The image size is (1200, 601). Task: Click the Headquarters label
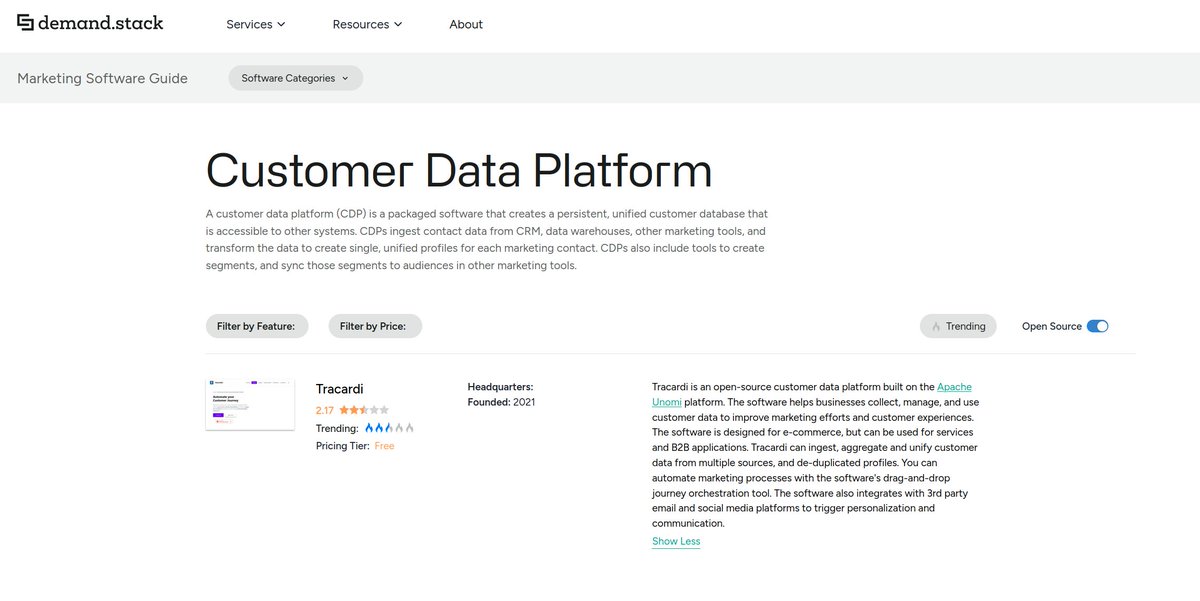[x=500, y=386]
